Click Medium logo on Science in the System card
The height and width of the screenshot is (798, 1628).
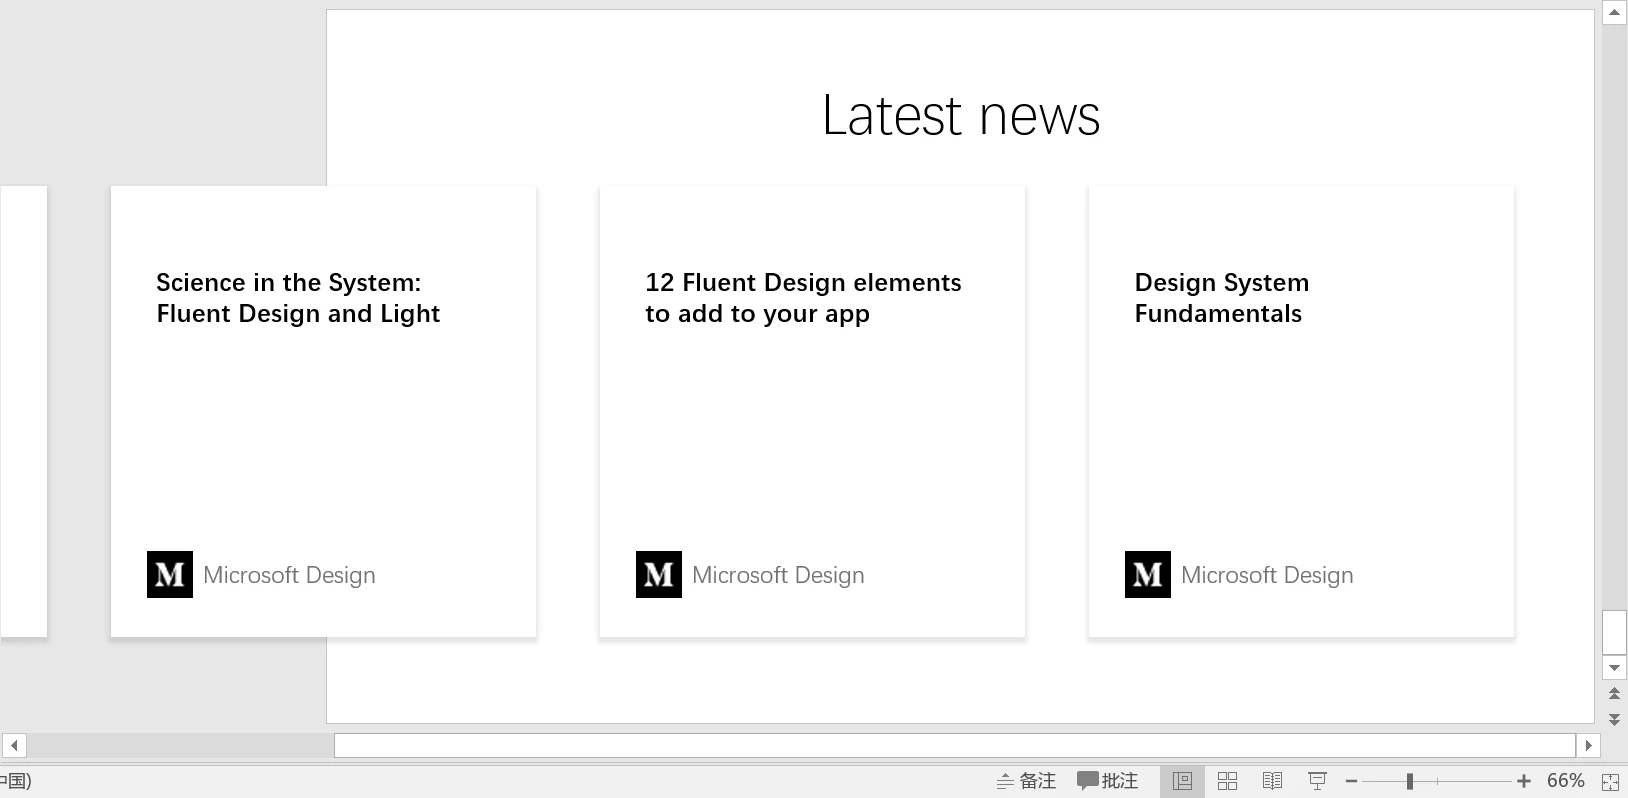170,574
